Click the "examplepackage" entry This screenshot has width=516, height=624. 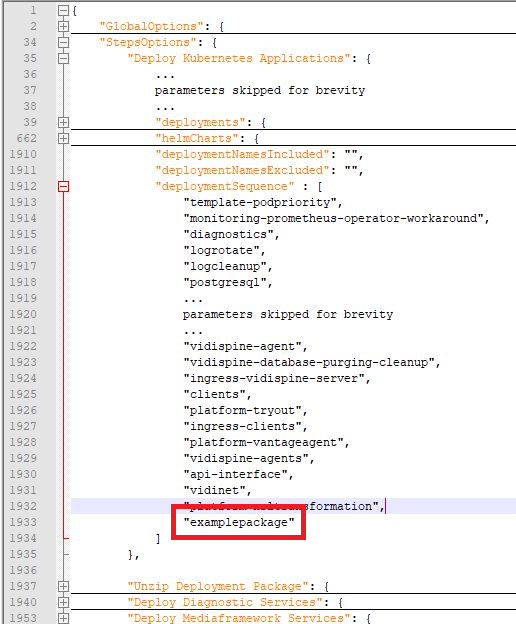coord(239,522)
